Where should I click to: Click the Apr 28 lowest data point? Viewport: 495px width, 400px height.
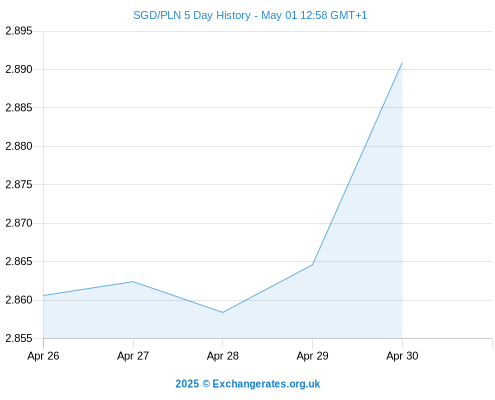pos(223,312)
